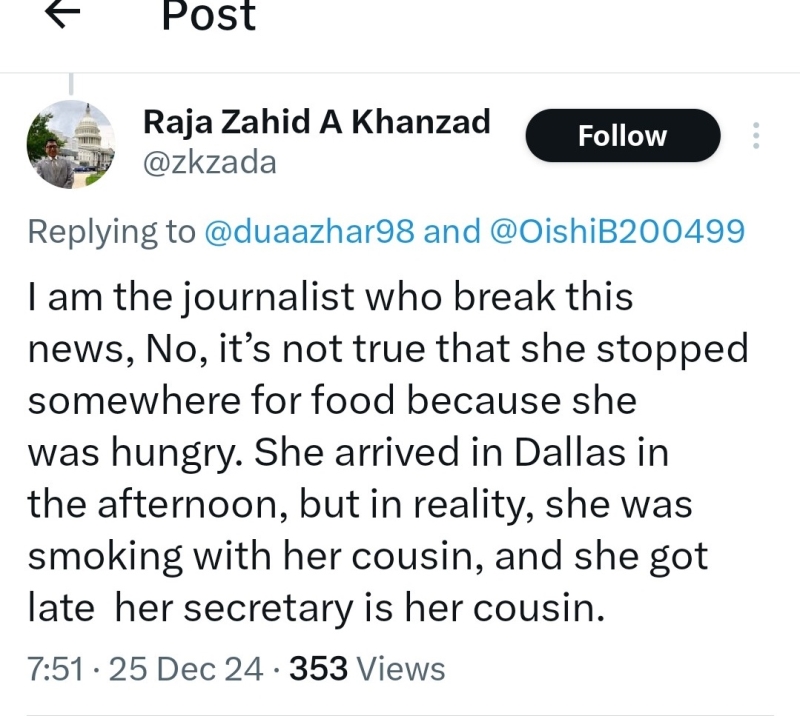Image resolution: width=800 pixels, height=716 pixels.
Task: Tap the 25 Dec 24 date
Action: pyautogui.click(x=186, y=669)
